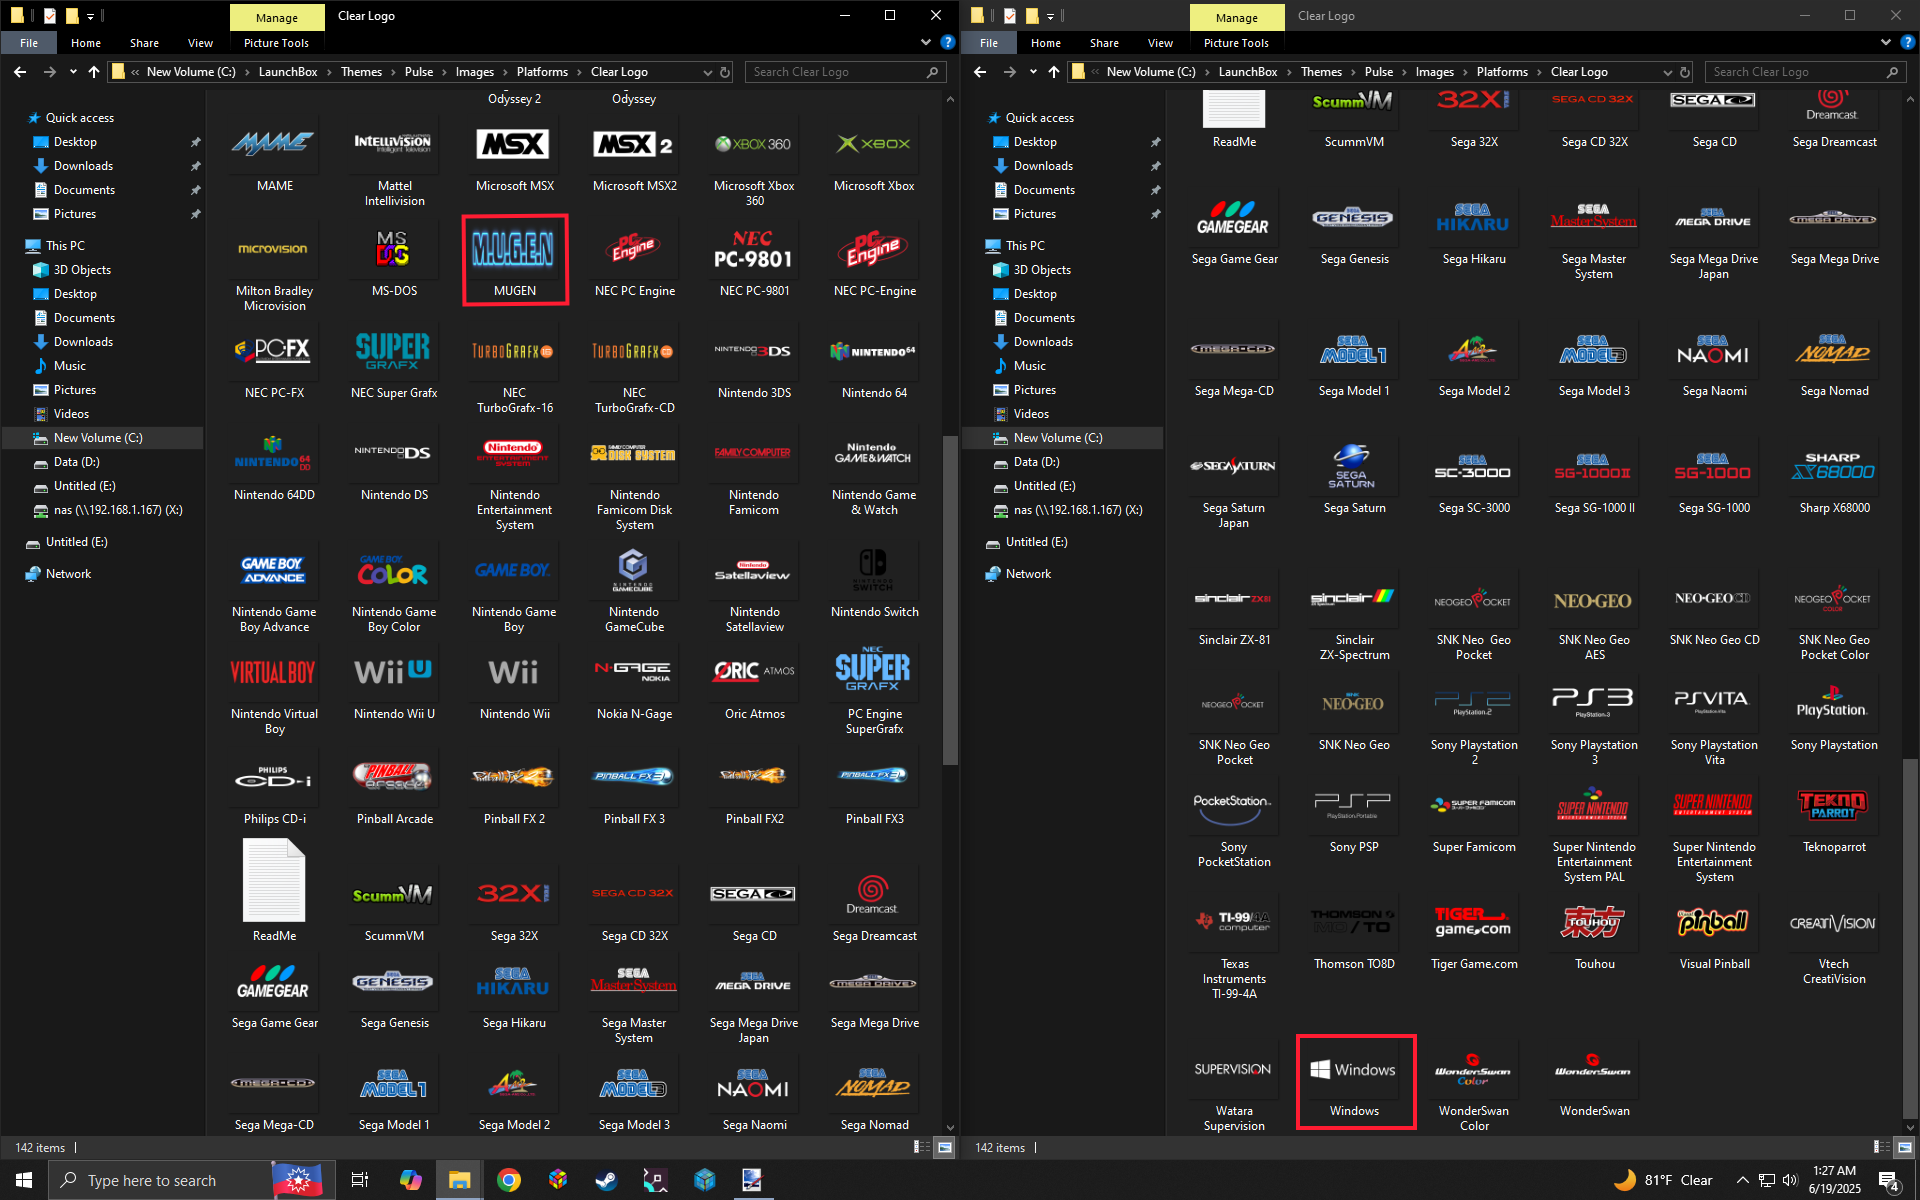Expand the ribbon in the left window

point(925,42)
